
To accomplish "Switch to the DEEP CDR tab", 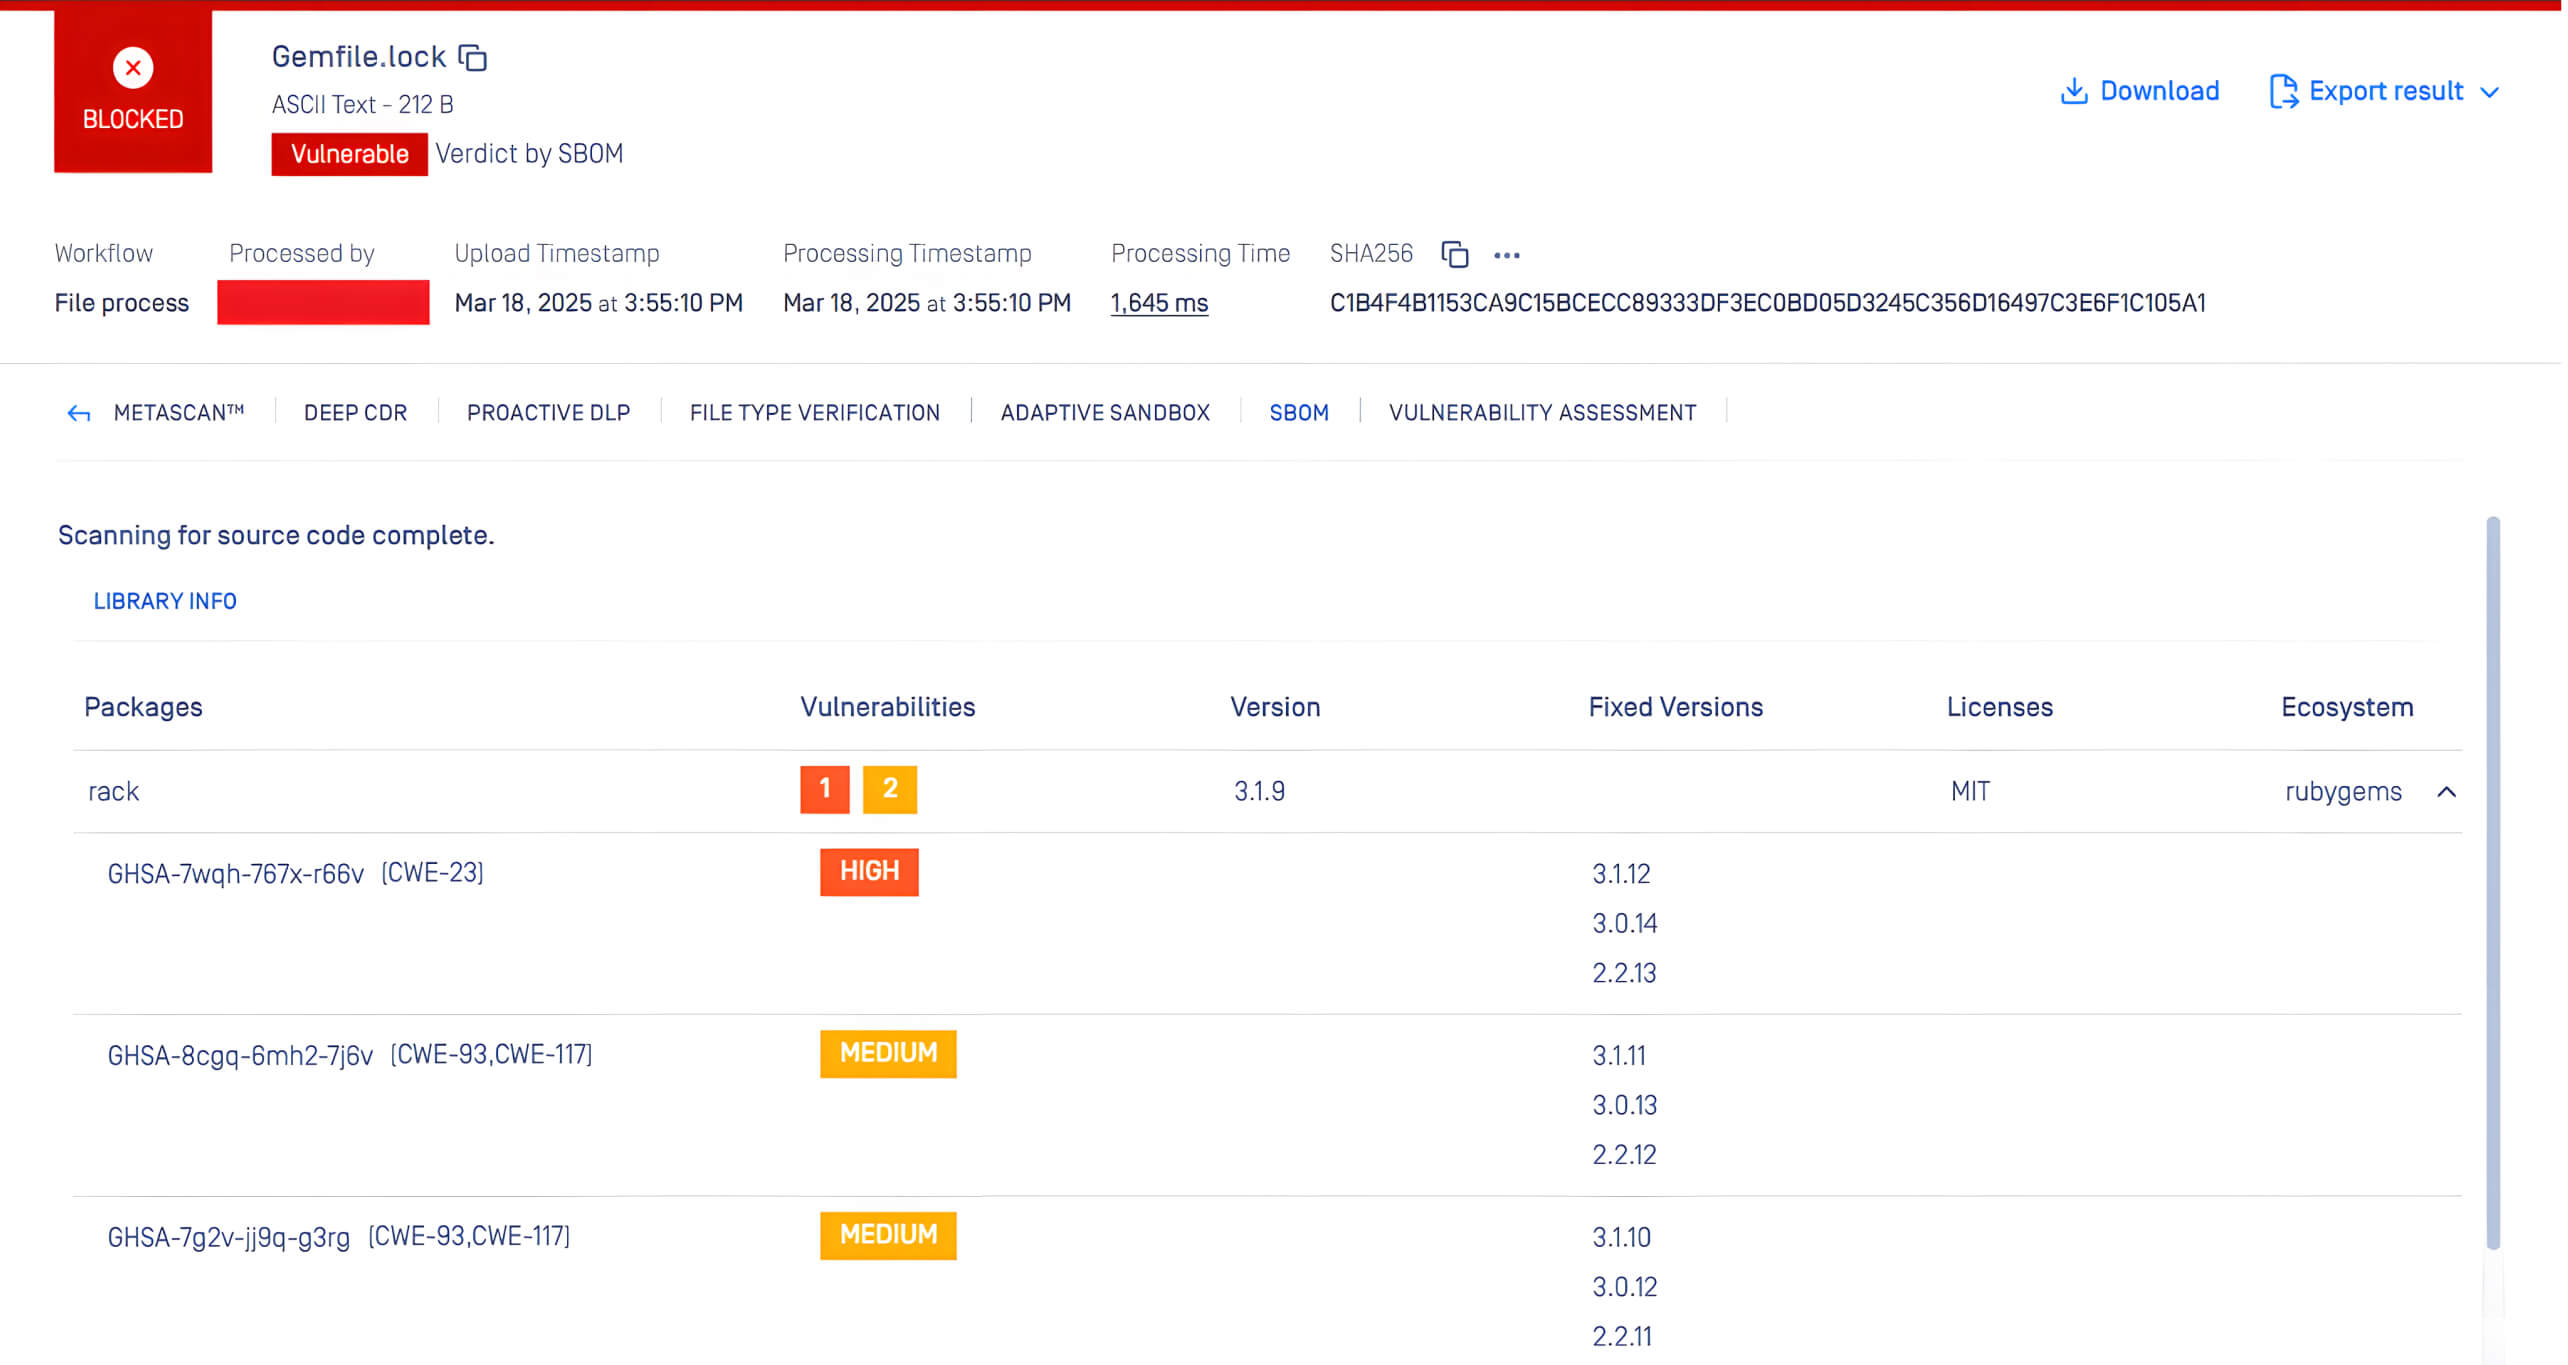I will pyautogui.click(x=355, y=412).
